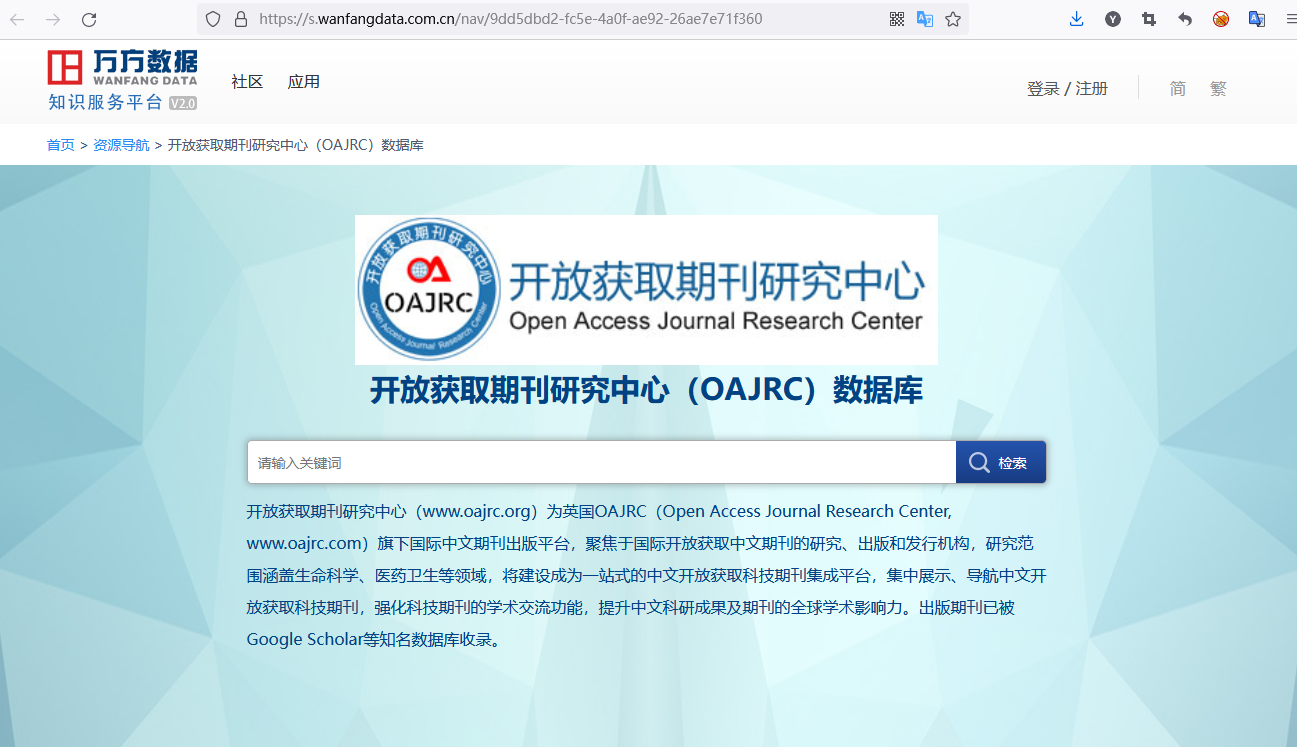The height and width of the screenshot is (747, 1297).
Task: View site padlock security info
Action: [240, 19]
